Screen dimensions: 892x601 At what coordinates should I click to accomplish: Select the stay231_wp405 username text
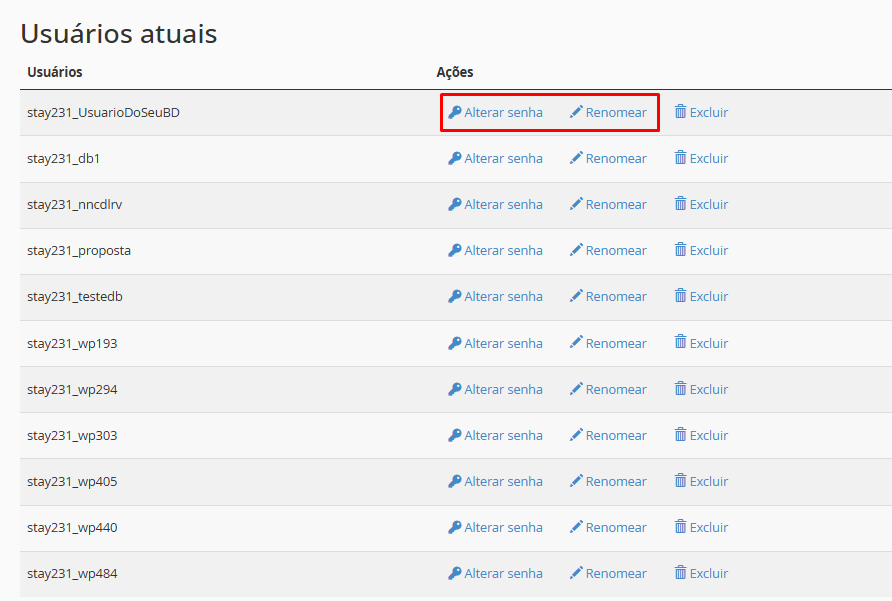point(72,482)
